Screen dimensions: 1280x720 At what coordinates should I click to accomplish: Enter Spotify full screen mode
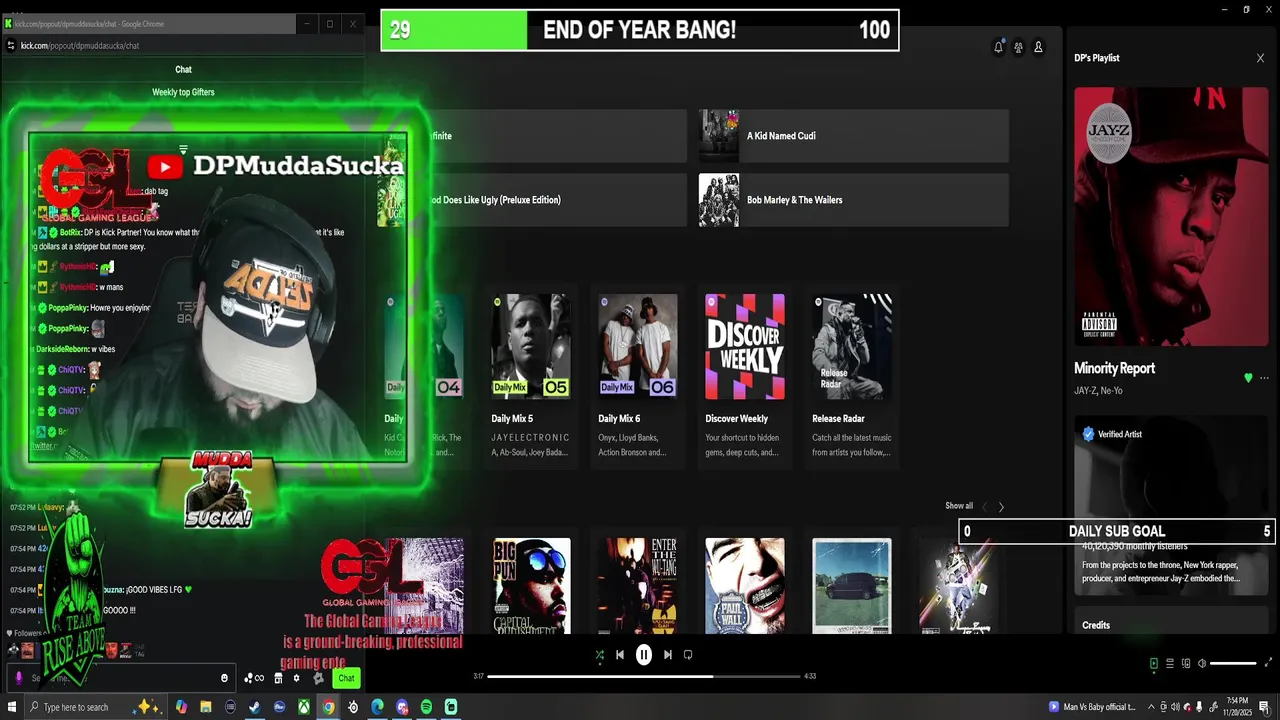coord(1269,663)
